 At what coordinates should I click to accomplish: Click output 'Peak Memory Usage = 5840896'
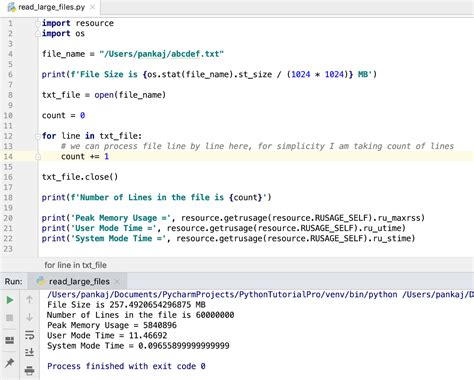112,325
